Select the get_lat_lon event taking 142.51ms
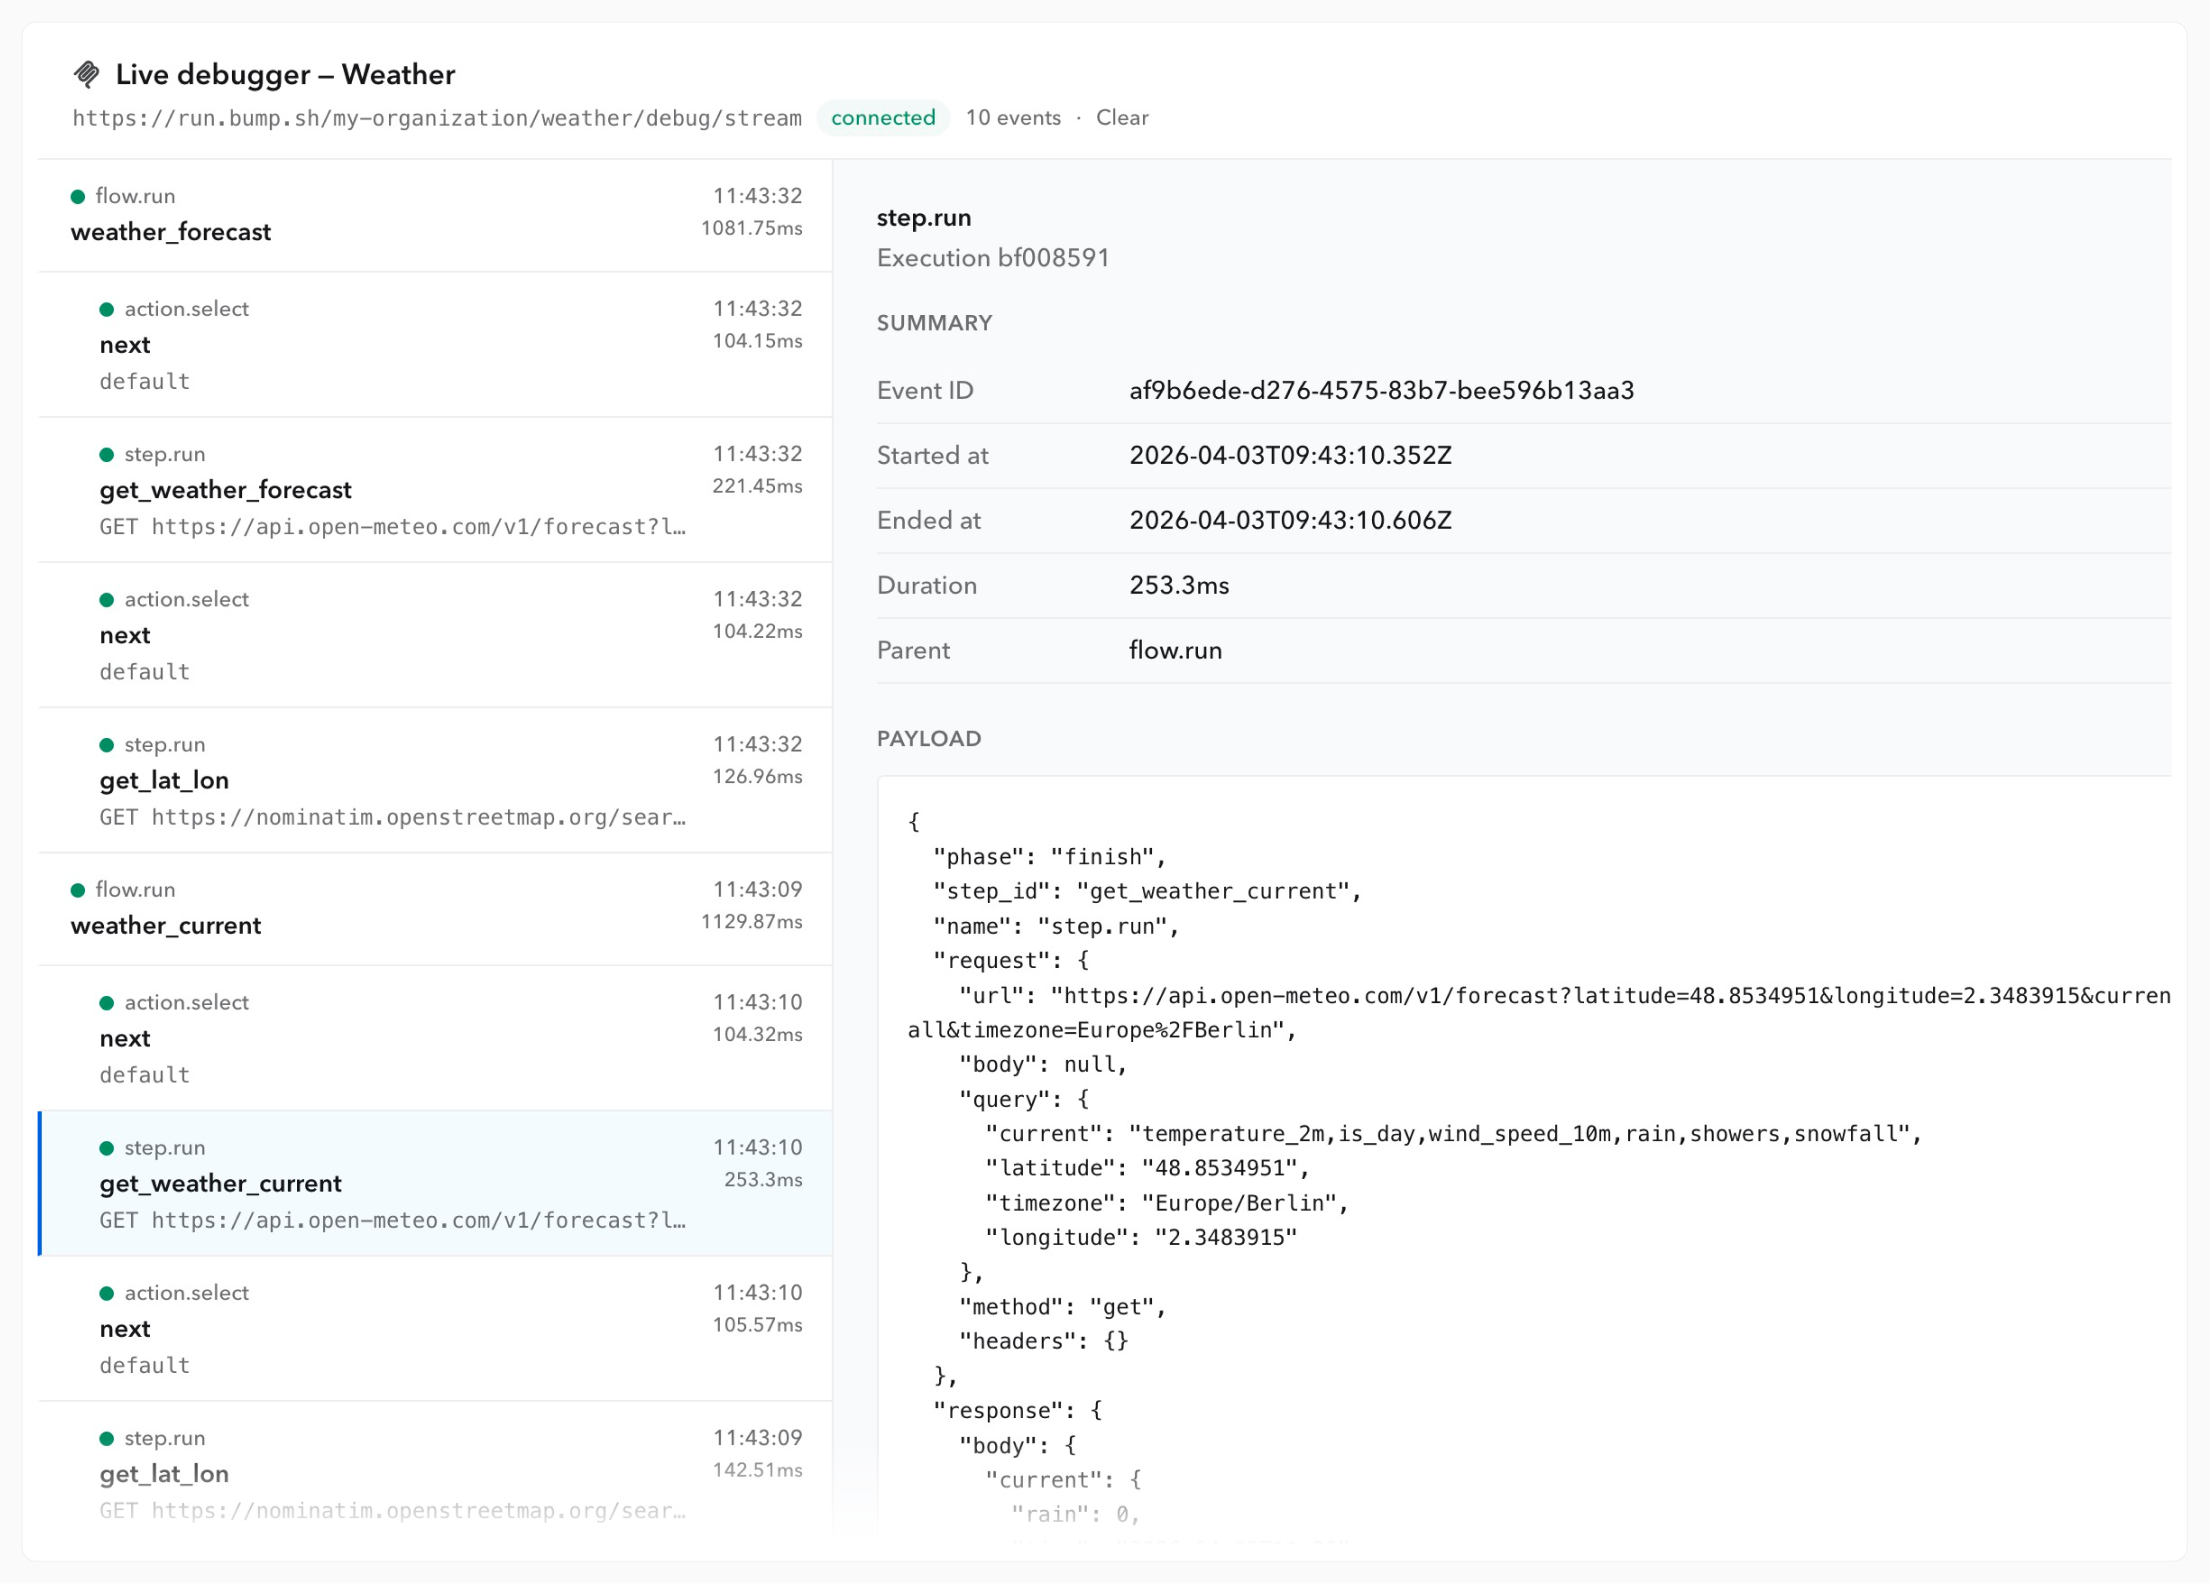The height and width of the screenshot is (1584, 2210). (436, 1475)
